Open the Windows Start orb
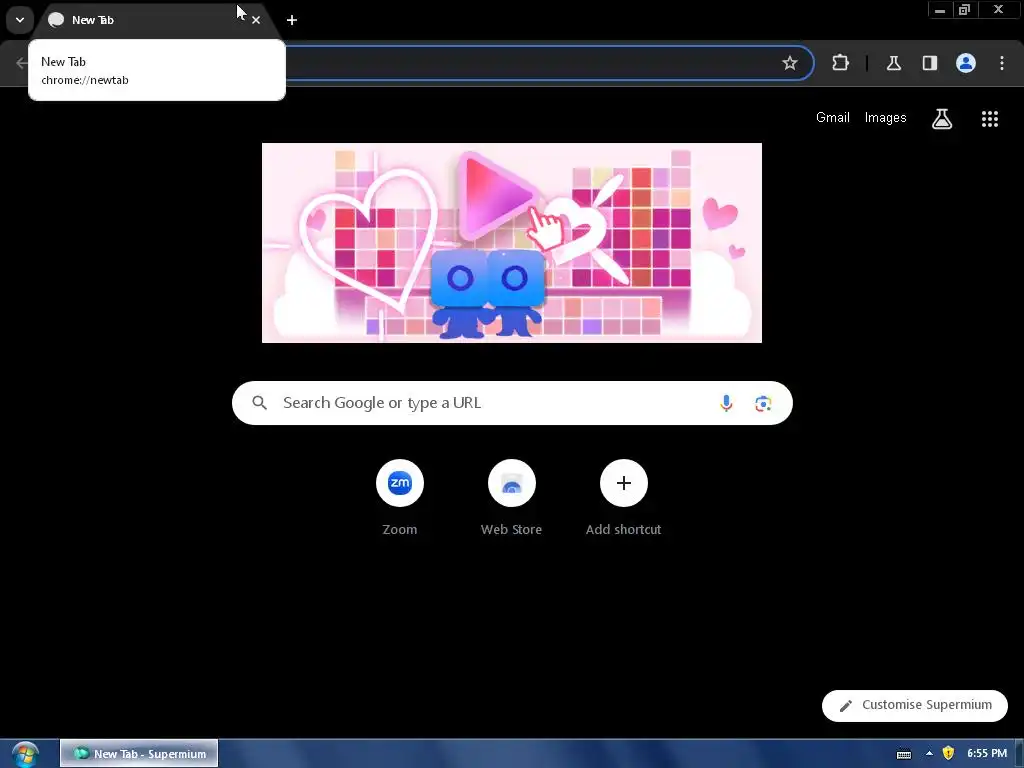Screen dimensions: 1024x768 [25, 754]
